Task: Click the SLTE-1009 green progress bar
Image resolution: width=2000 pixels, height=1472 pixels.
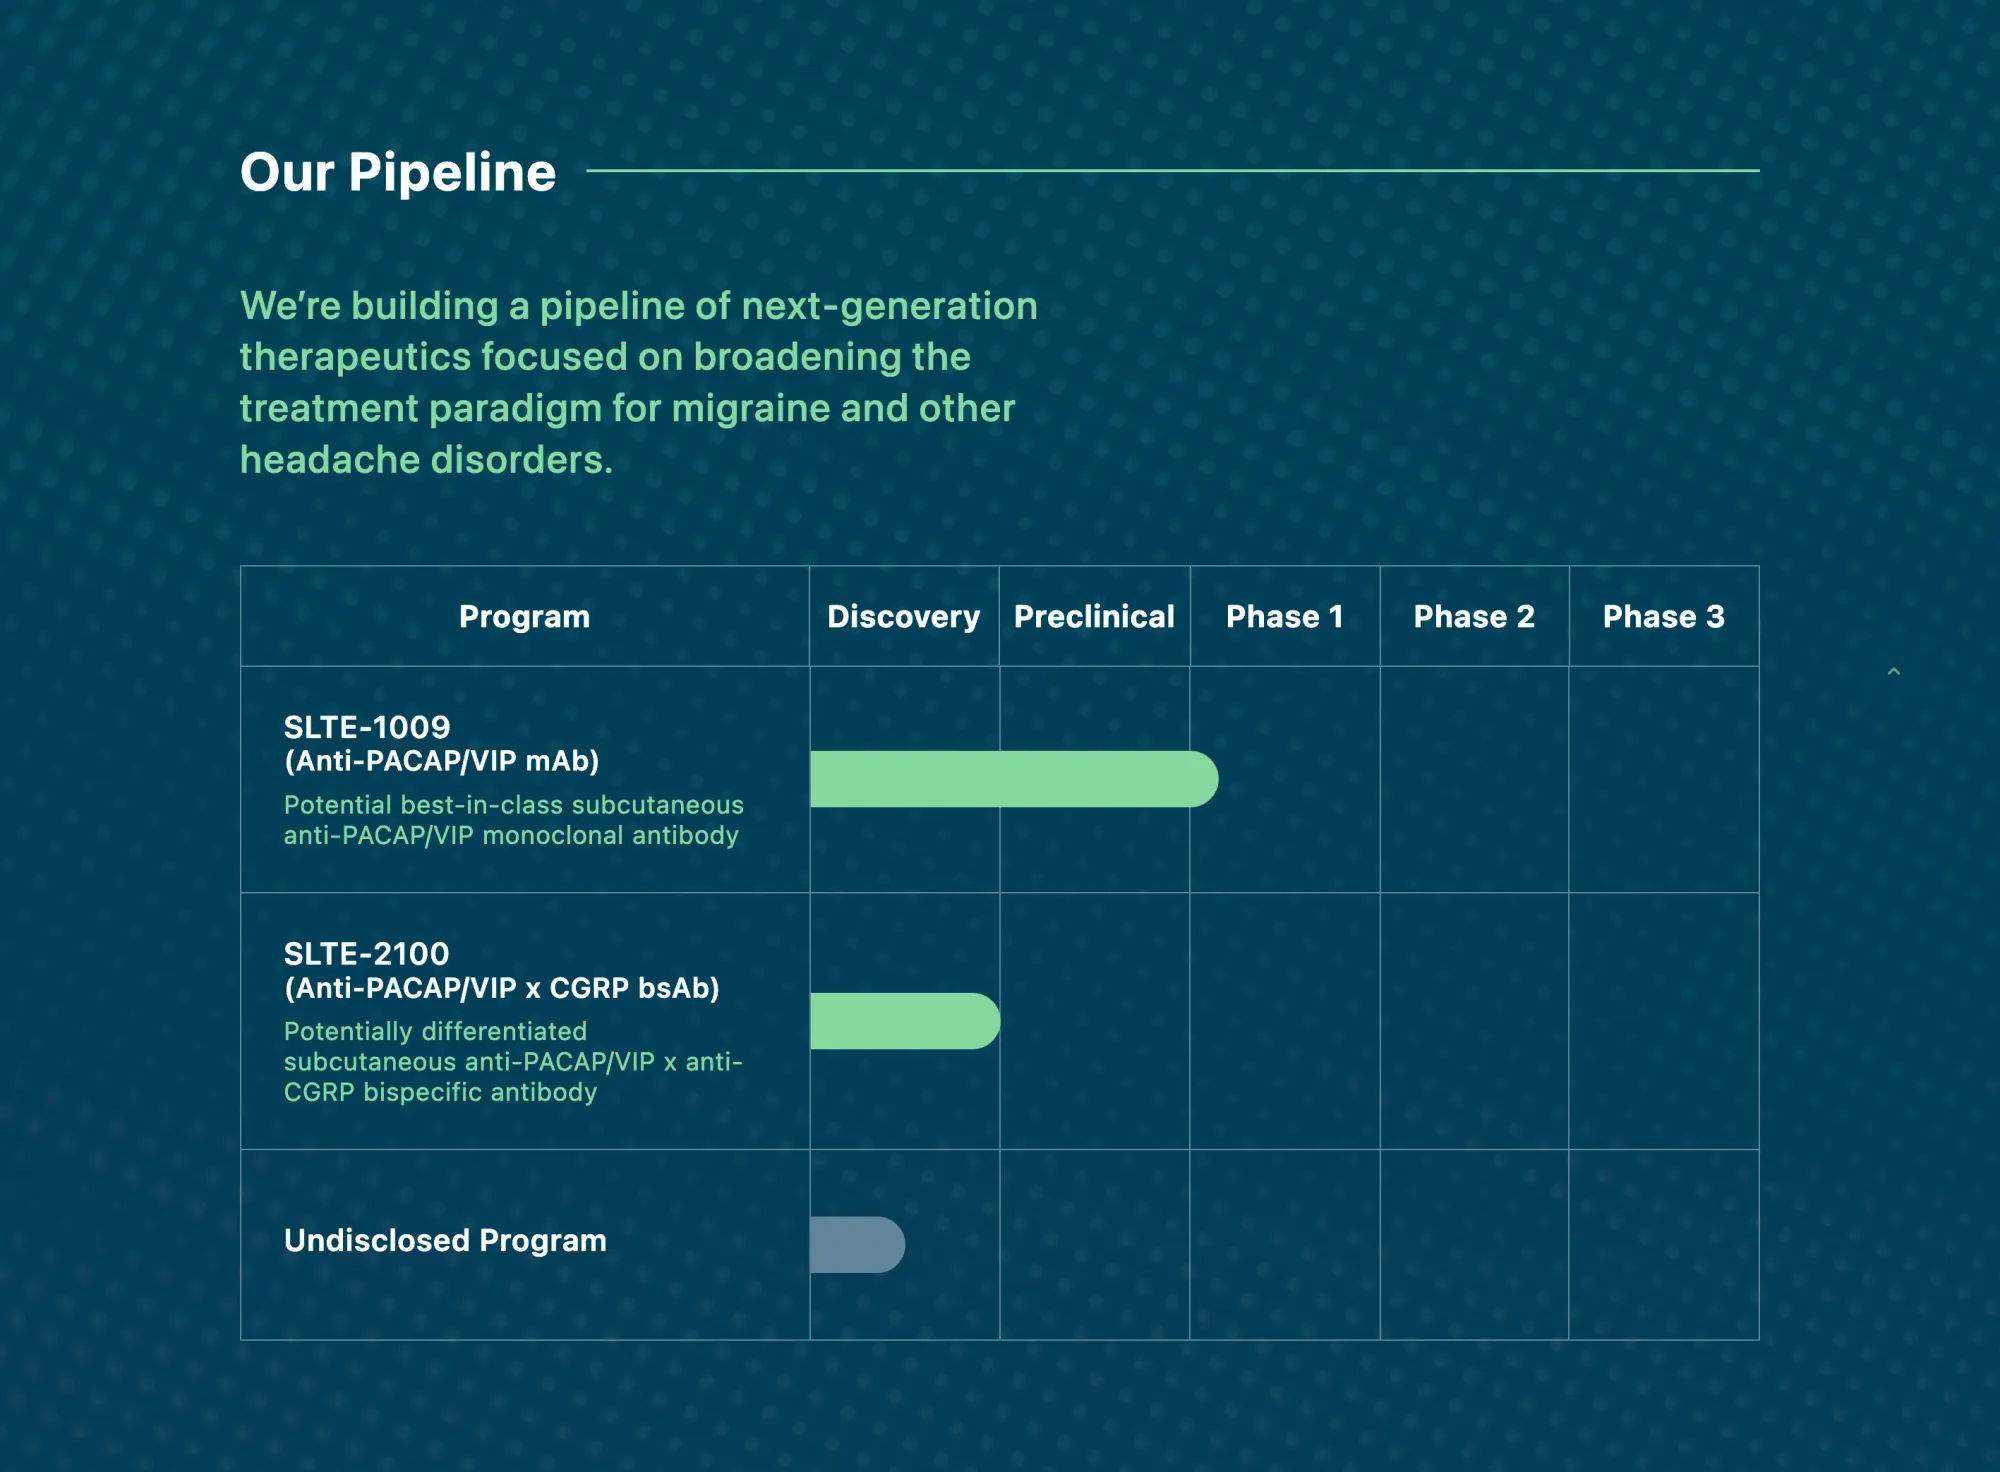Action: [x=1014, y=779]
